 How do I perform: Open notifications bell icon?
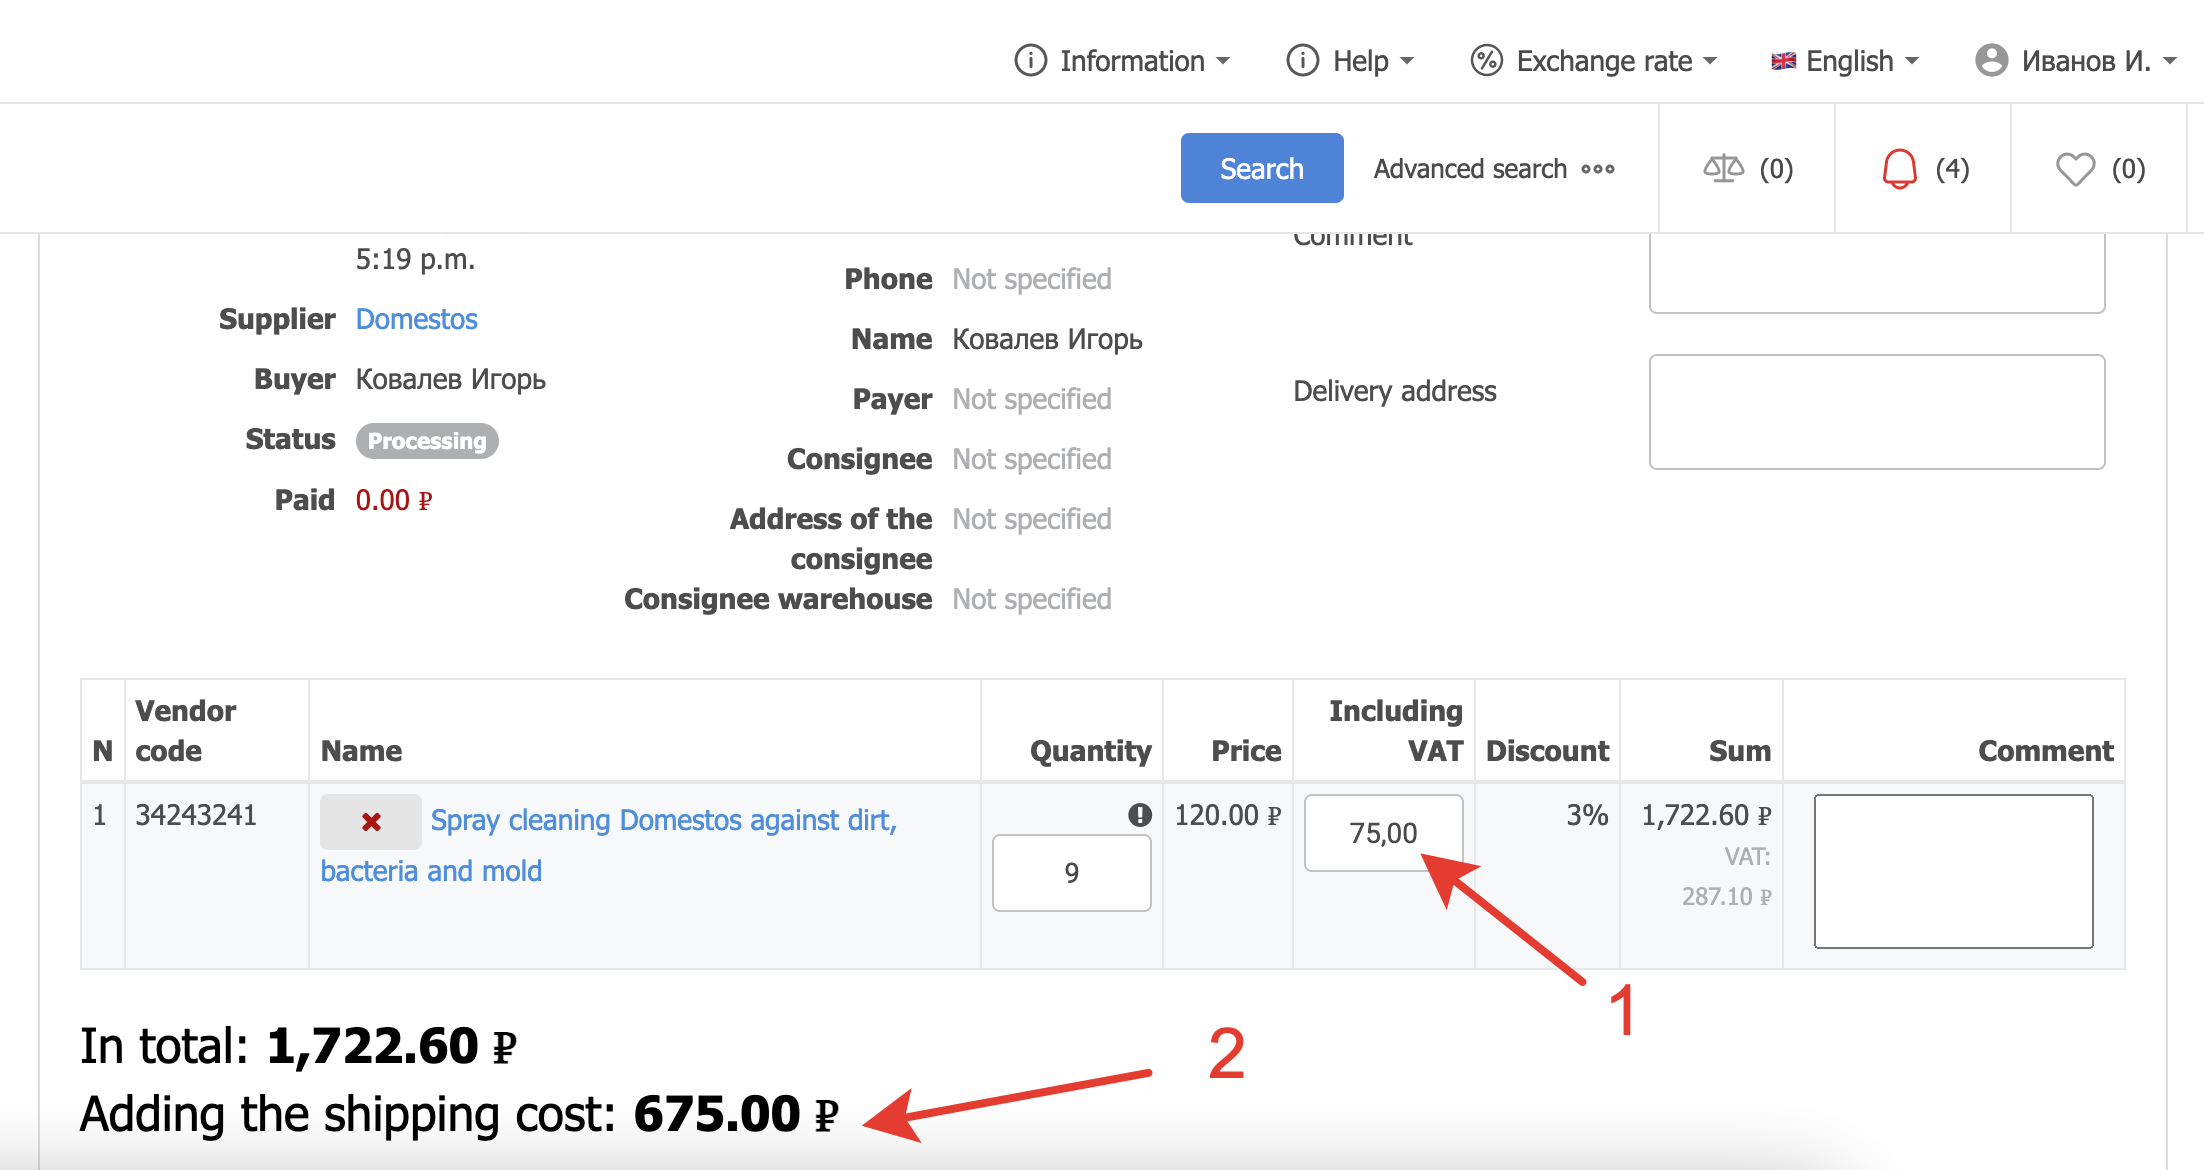point(1899,168)
